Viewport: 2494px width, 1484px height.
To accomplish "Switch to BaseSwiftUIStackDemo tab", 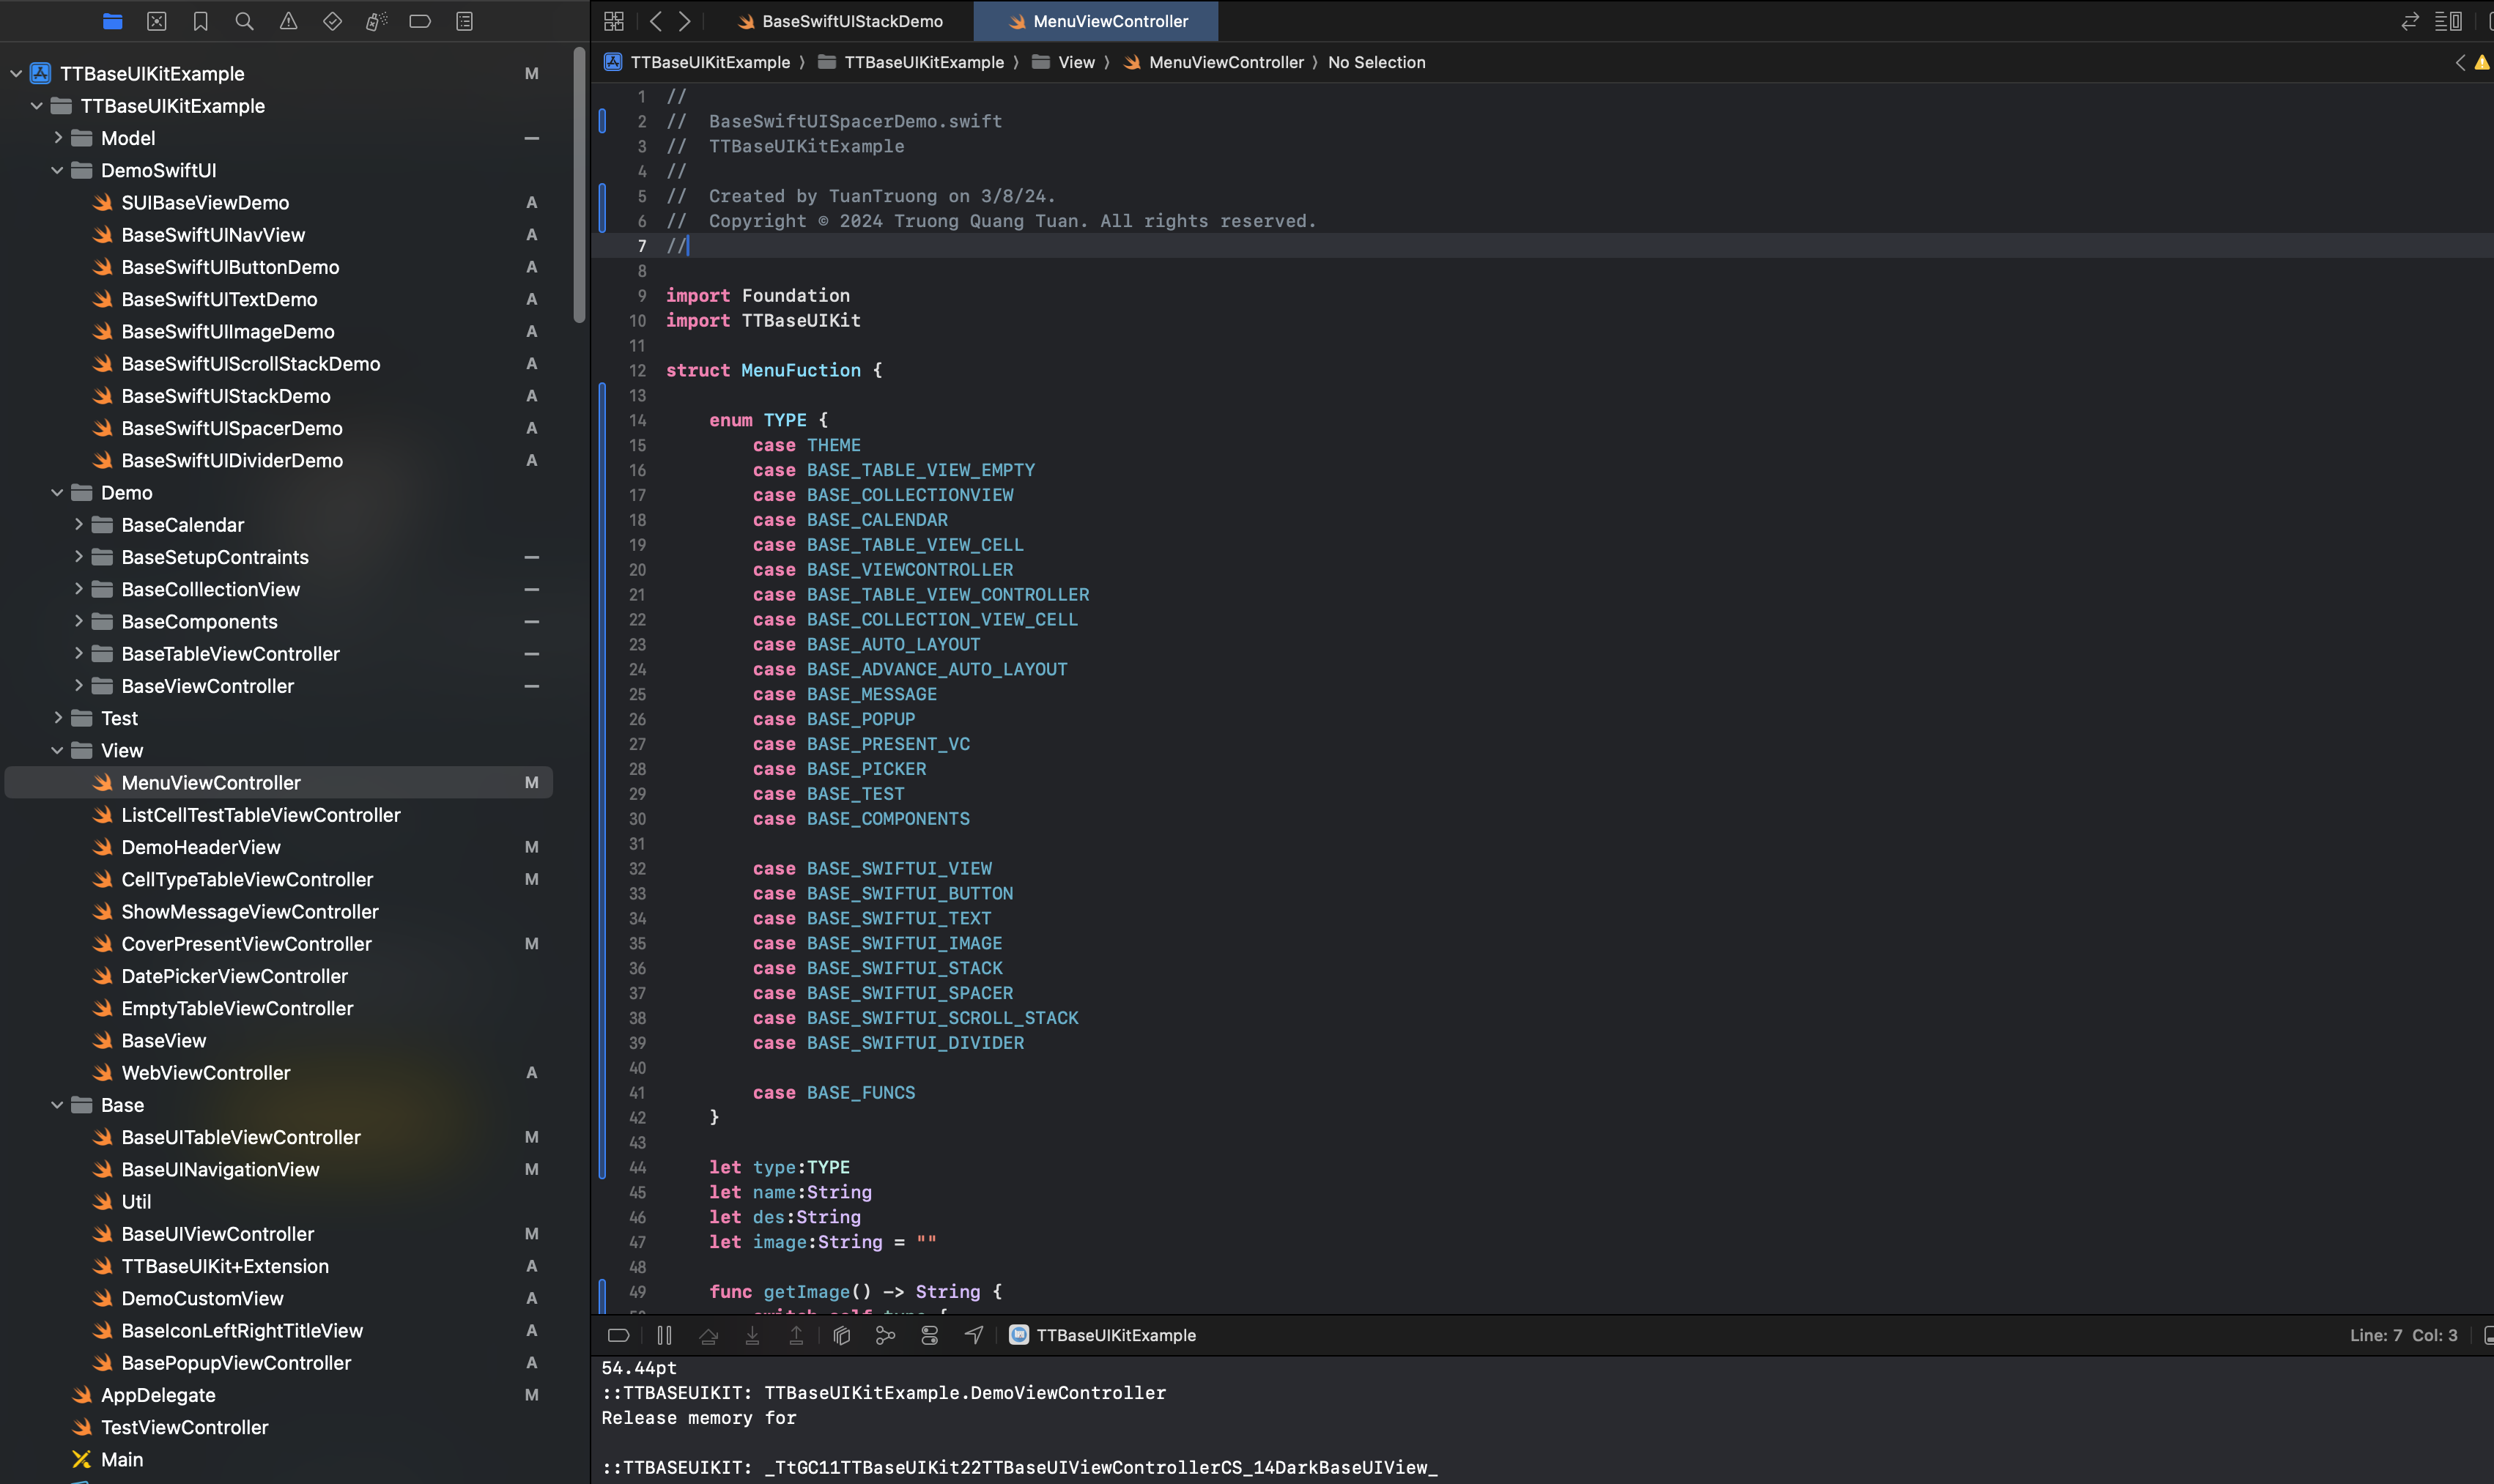I will click(840, 21).
